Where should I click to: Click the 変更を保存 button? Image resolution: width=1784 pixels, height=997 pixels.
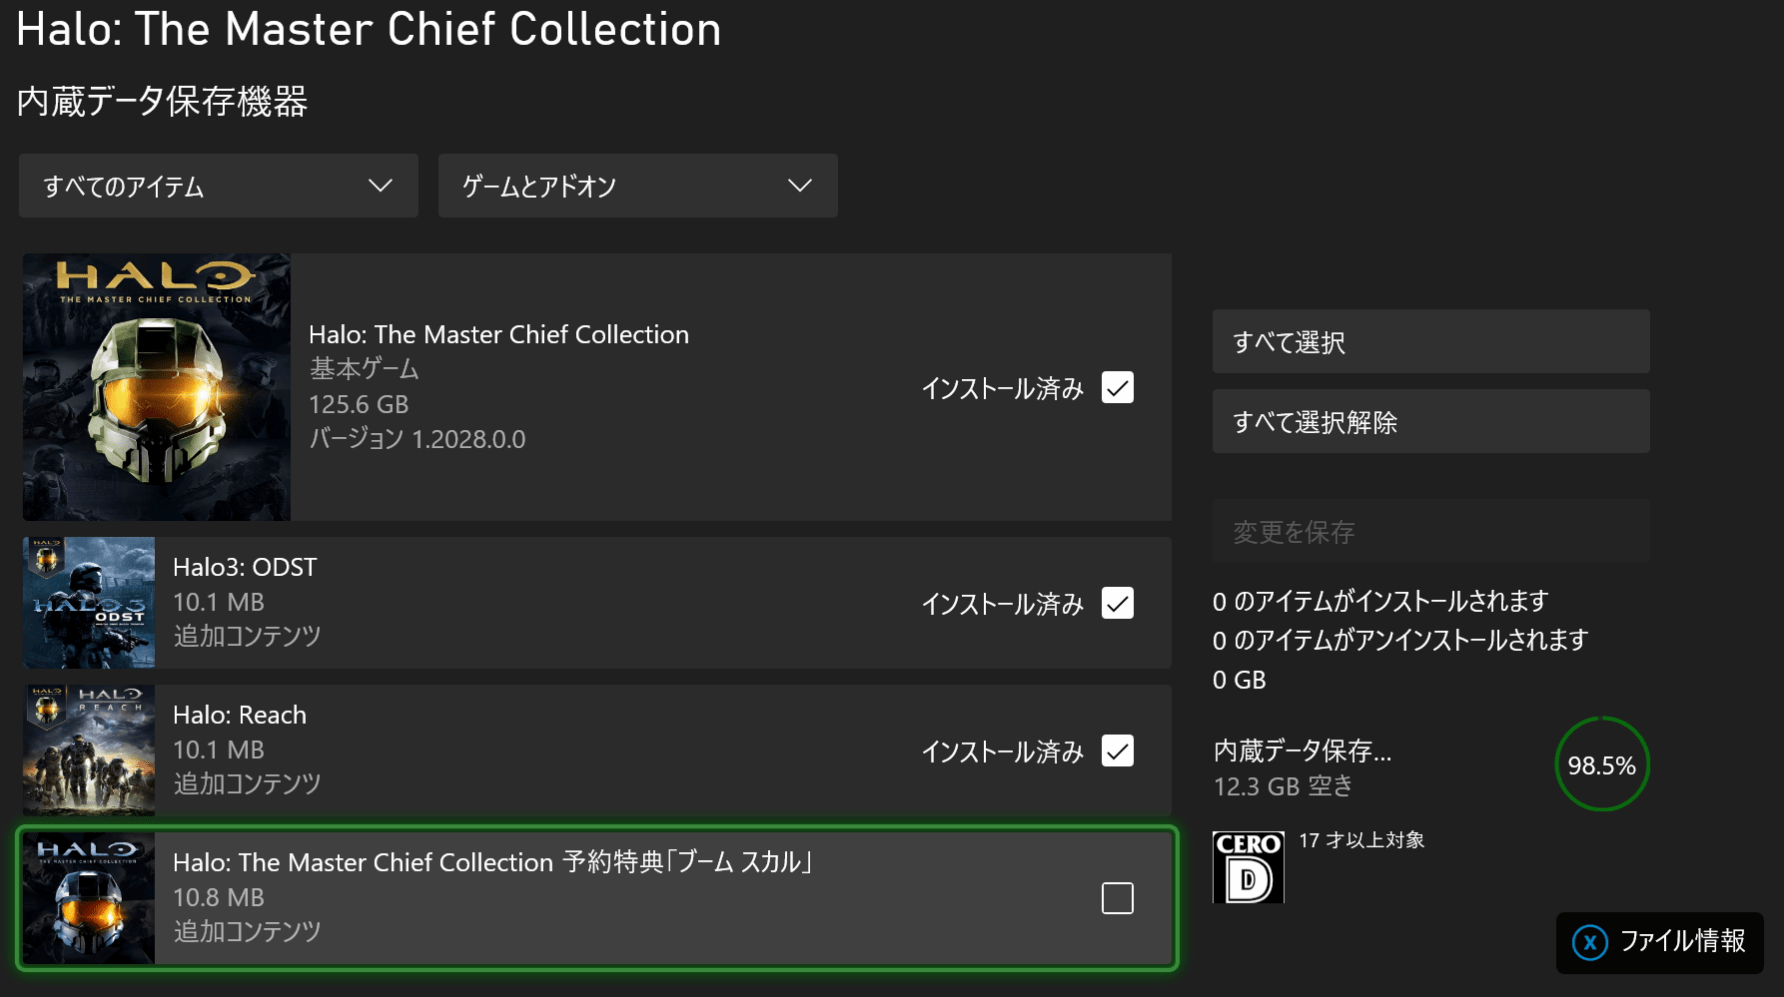click(1431, 531)
